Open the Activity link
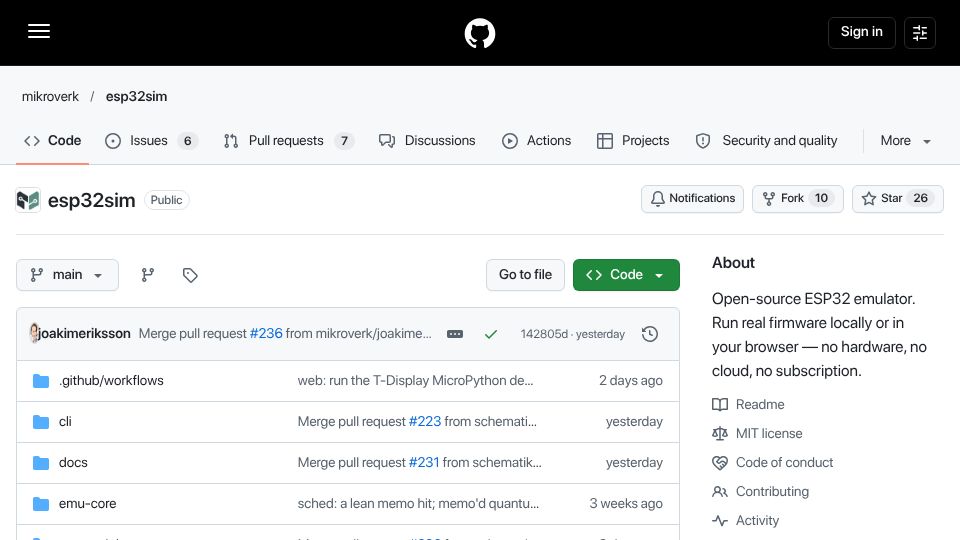960x540 pixels. pos(757,521)
